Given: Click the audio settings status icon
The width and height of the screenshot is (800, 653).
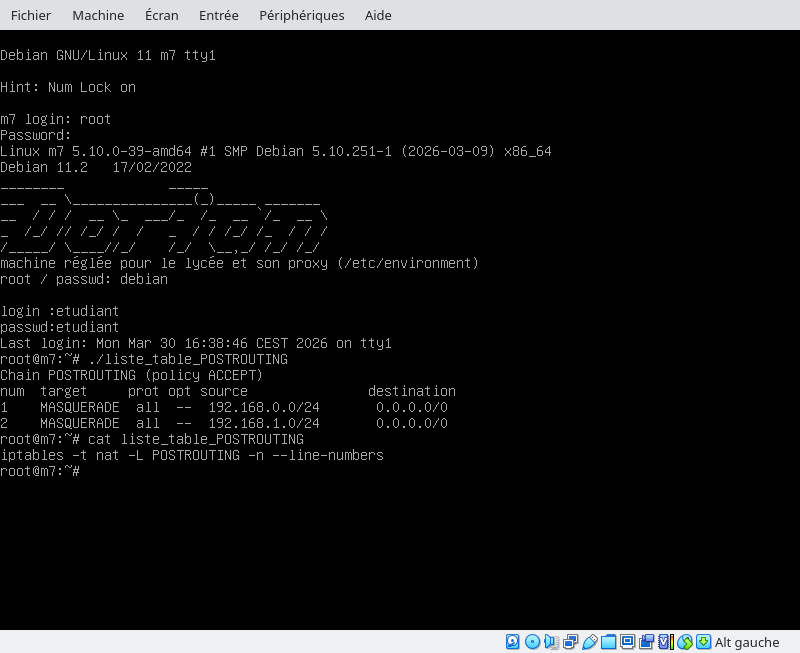Looking at the screenshot, I should 551,642.
